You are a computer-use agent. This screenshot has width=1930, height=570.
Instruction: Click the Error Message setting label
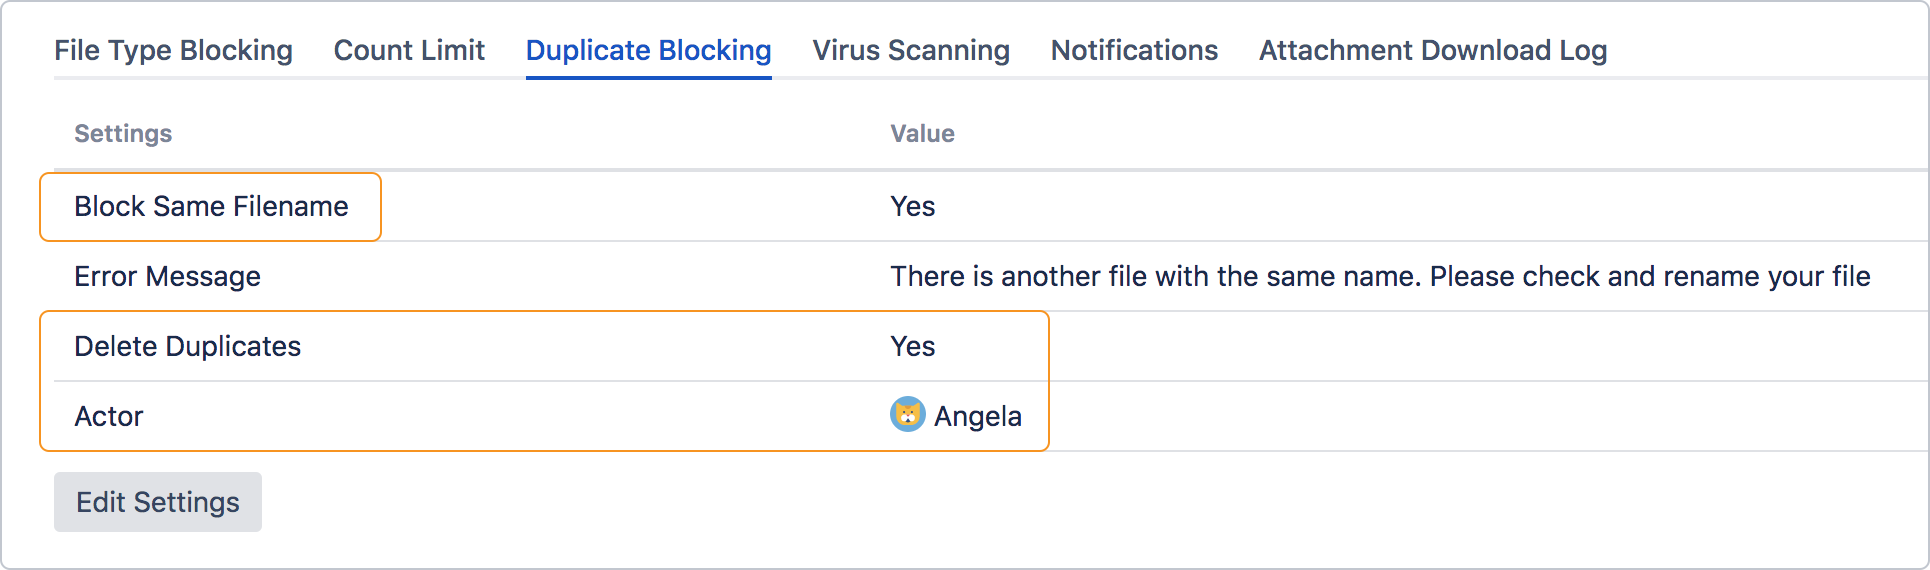pos(167,276)
